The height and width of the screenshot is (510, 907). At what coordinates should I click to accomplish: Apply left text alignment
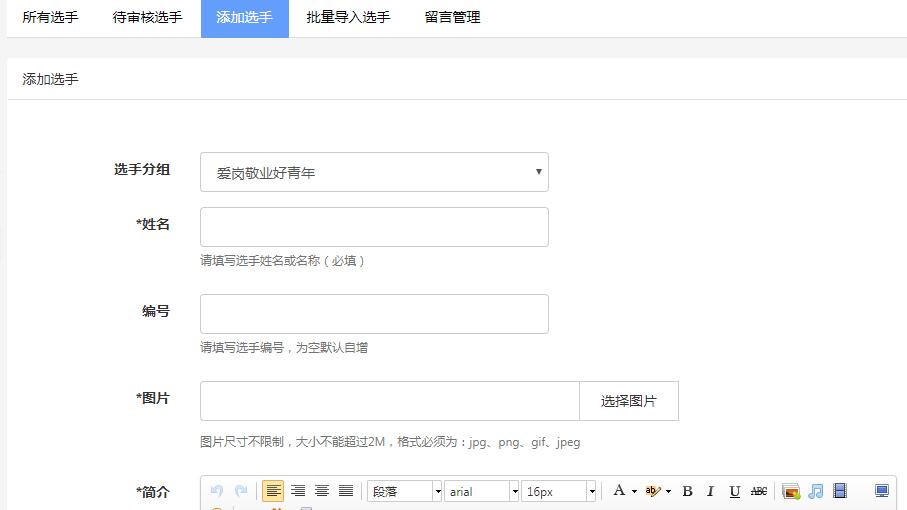point(273,491)
